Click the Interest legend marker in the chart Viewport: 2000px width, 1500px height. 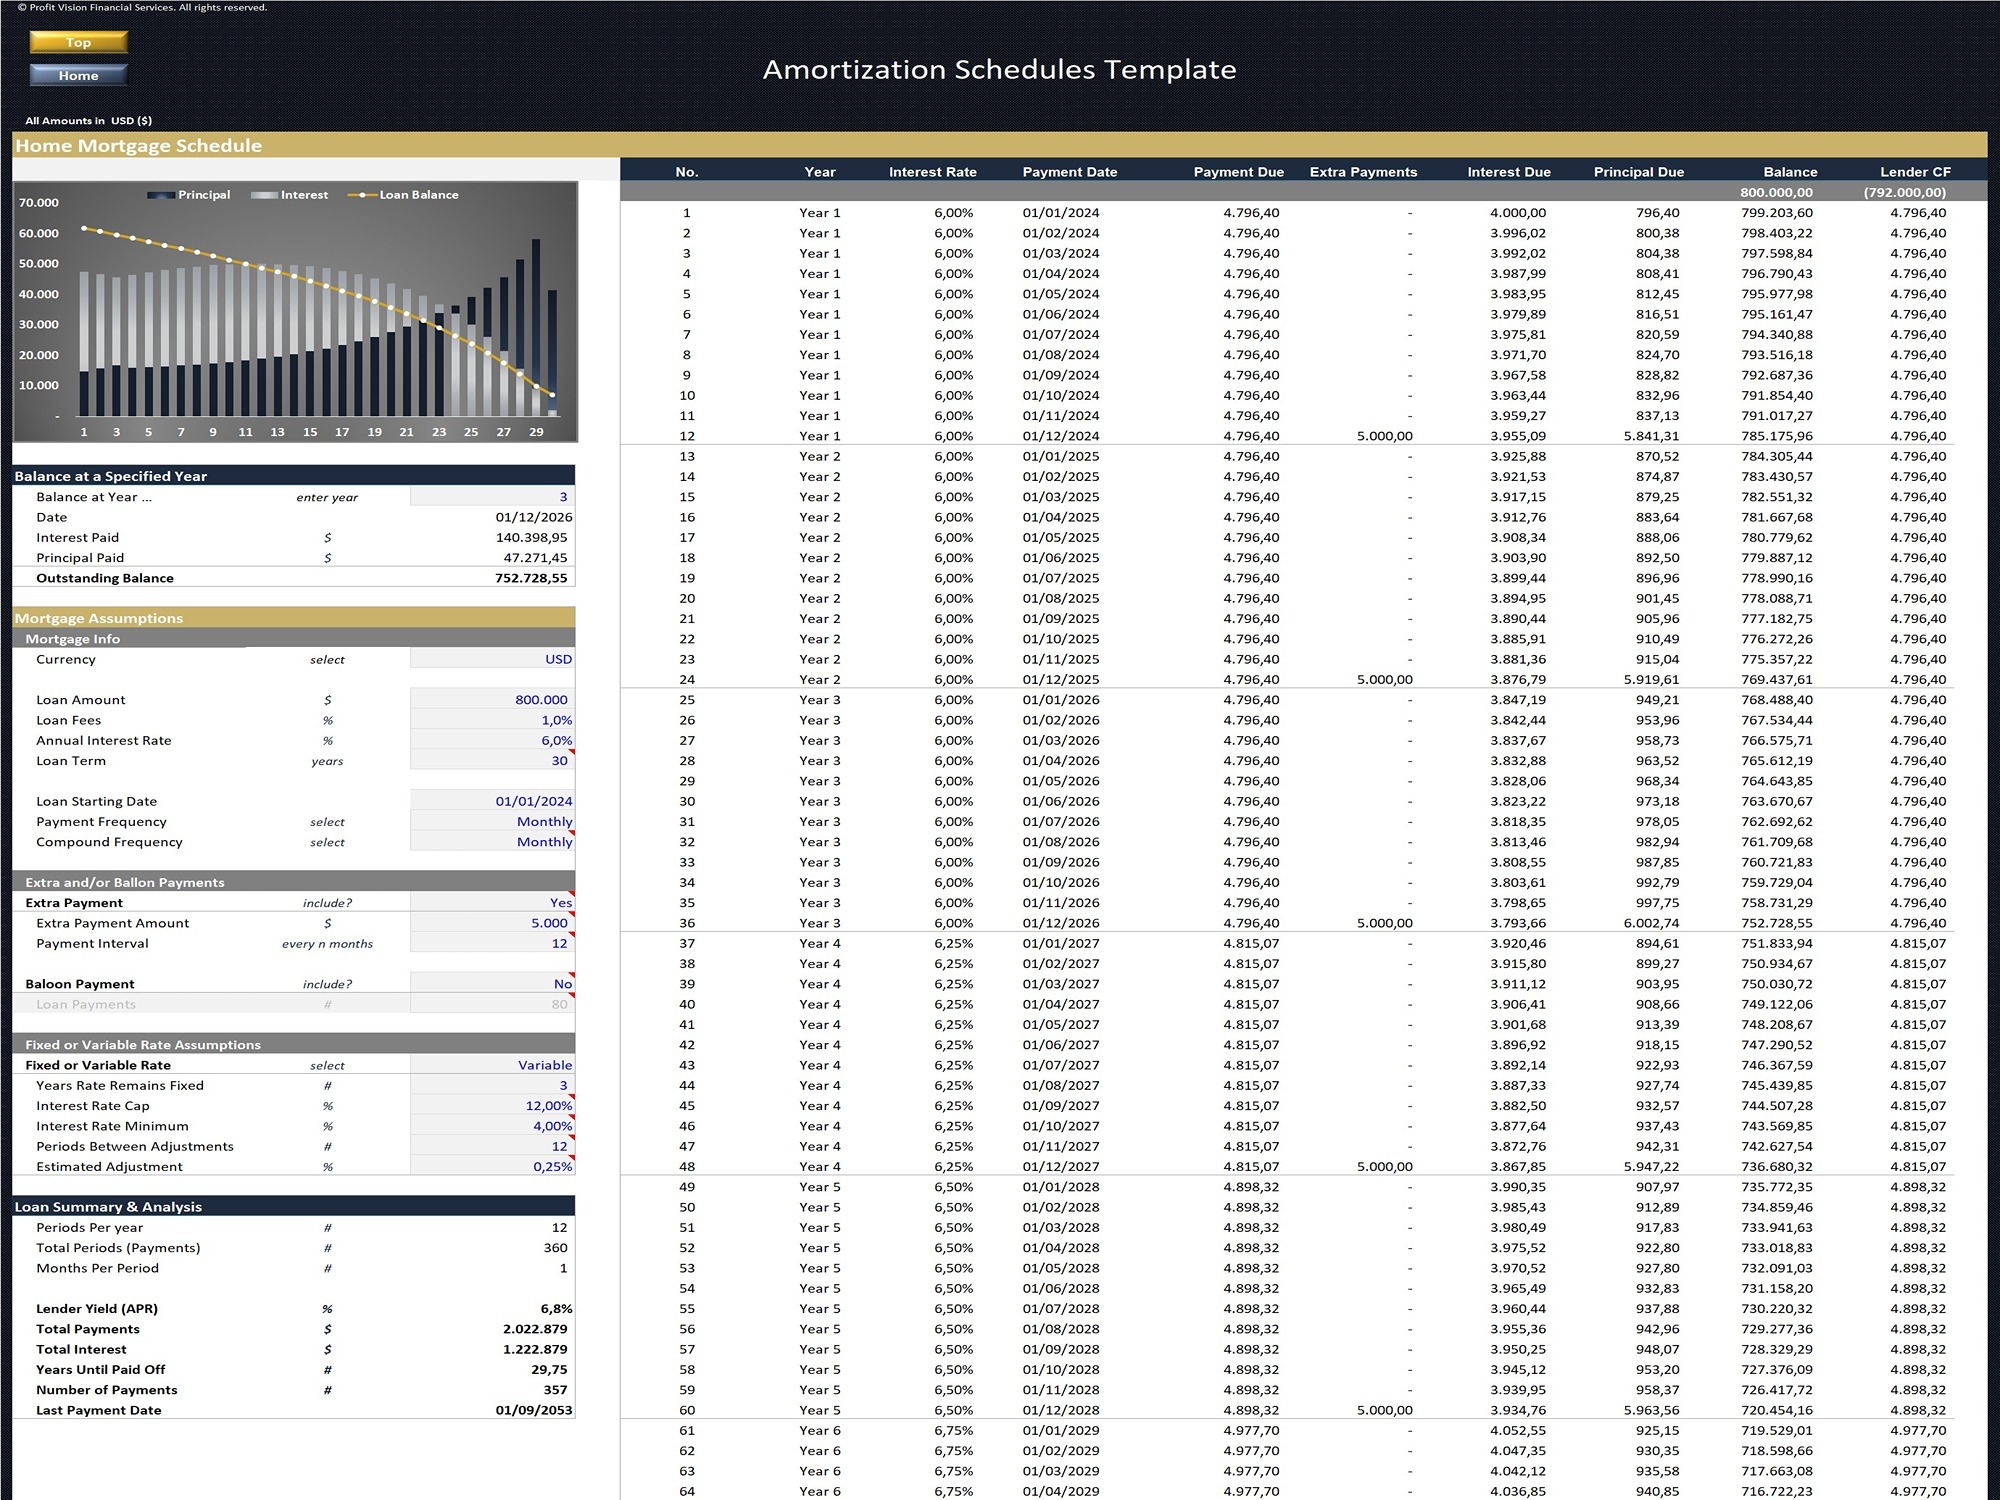[x=266, y=194]
